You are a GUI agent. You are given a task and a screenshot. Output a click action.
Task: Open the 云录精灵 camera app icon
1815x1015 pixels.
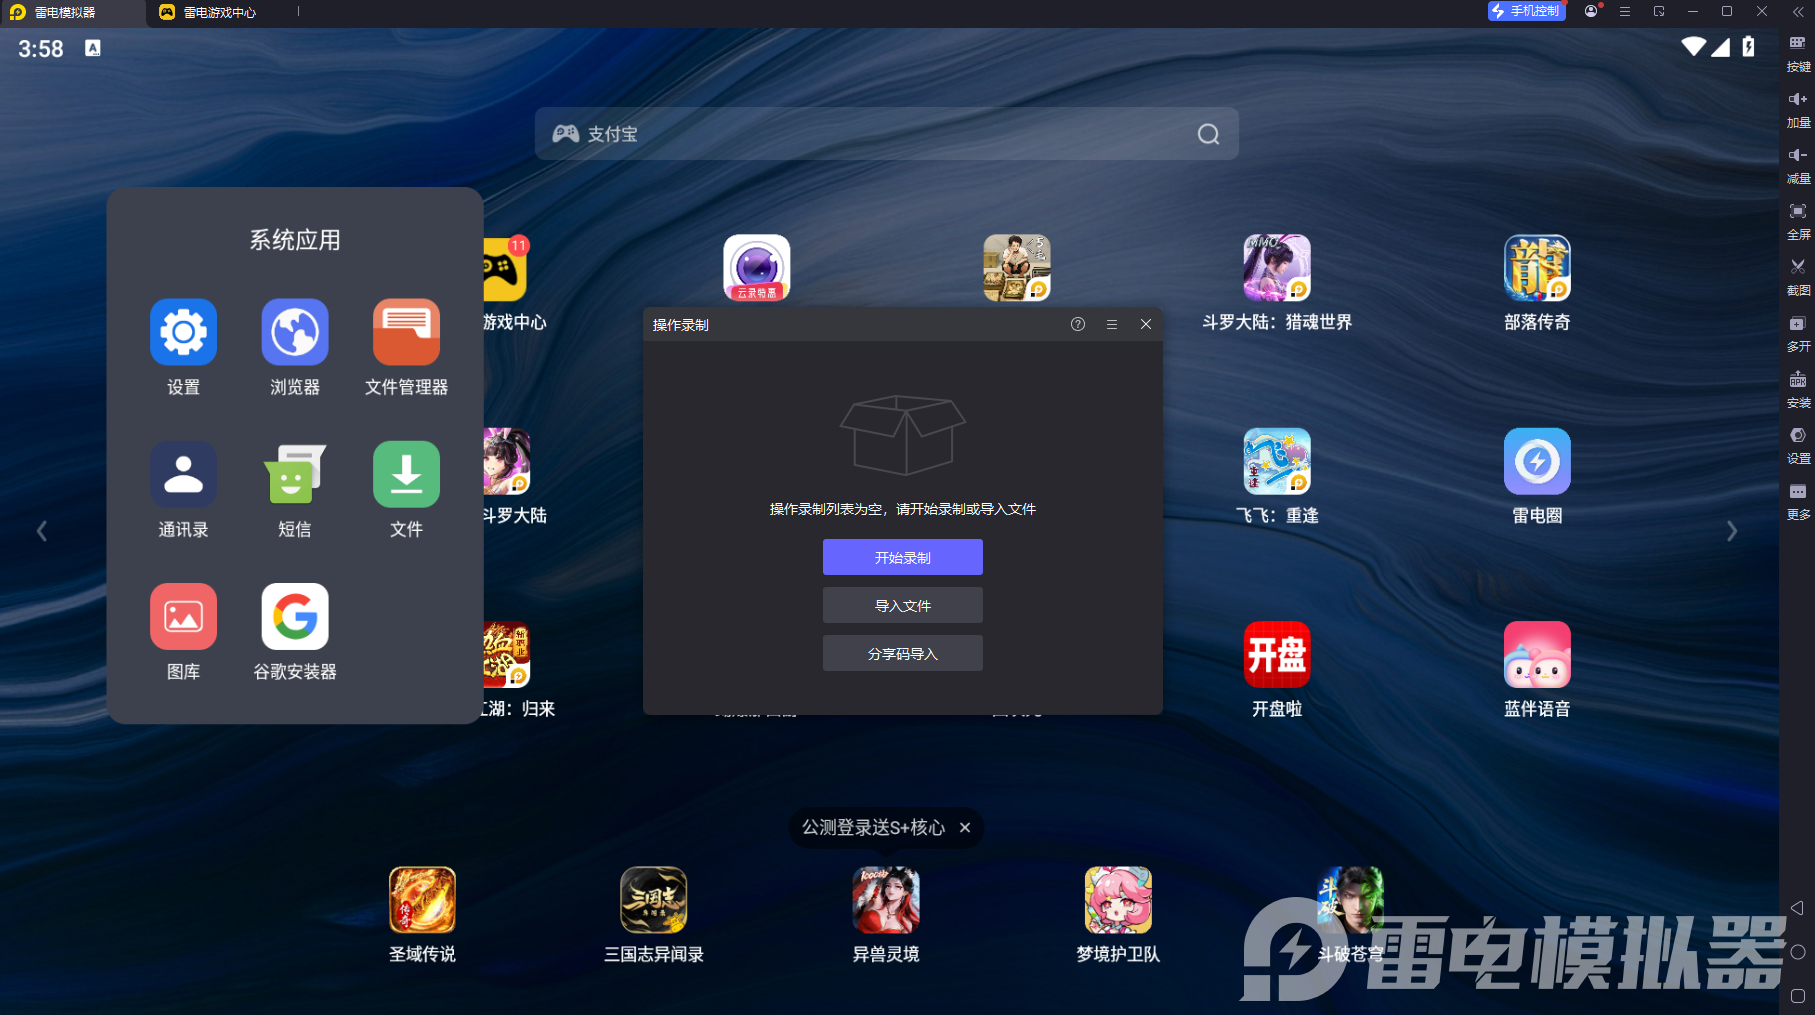[757, 268]
